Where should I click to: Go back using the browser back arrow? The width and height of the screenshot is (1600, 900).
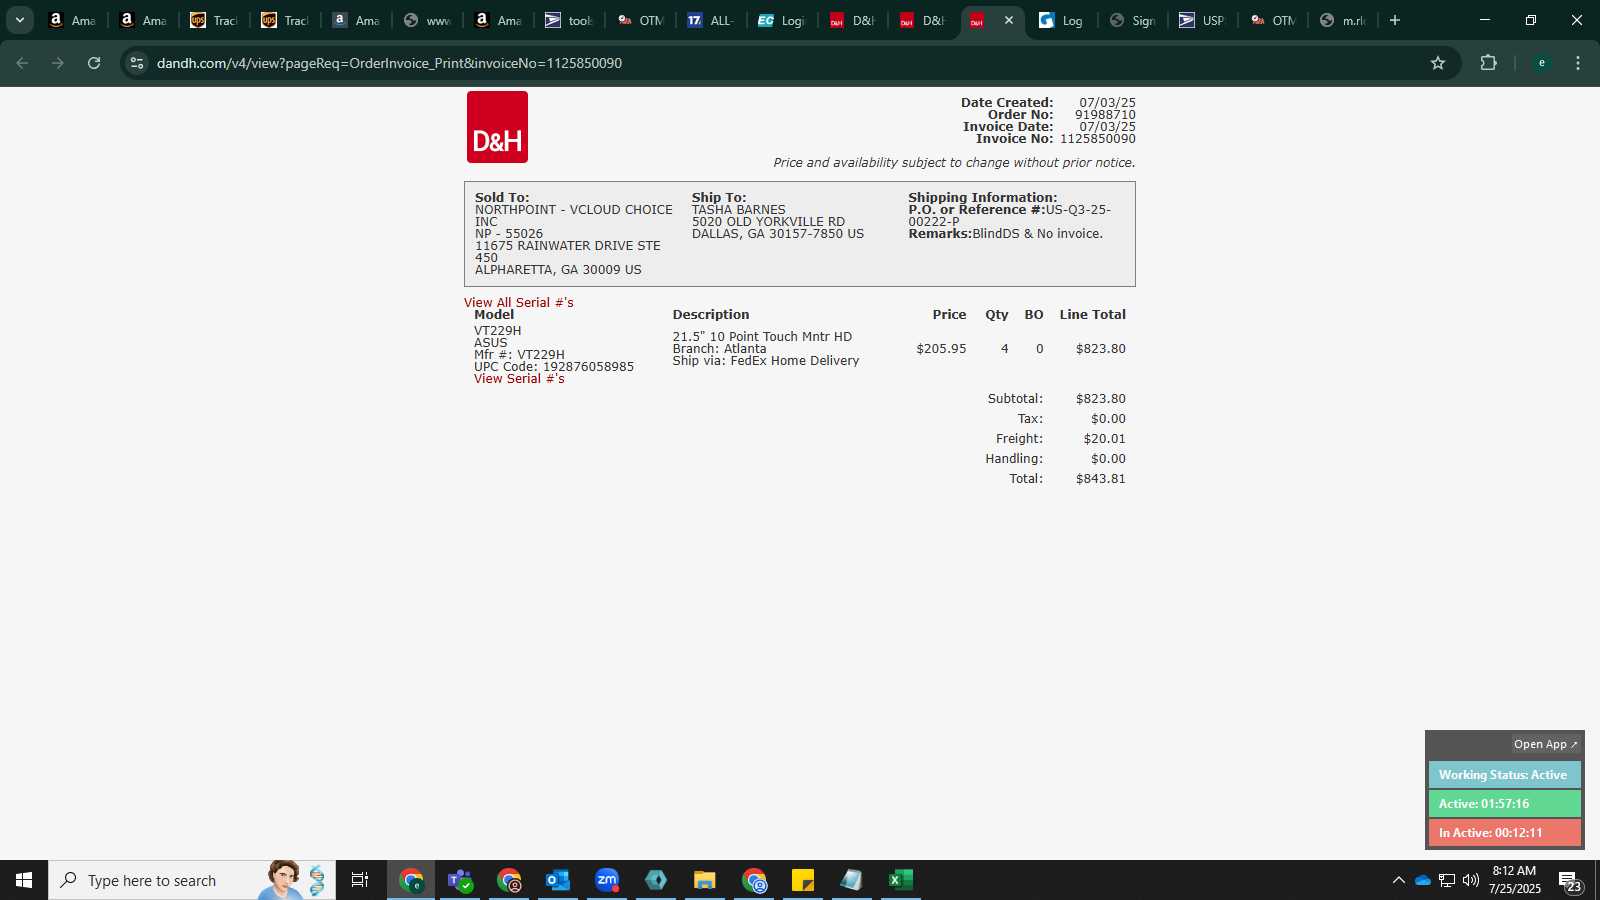coord(22,63)
